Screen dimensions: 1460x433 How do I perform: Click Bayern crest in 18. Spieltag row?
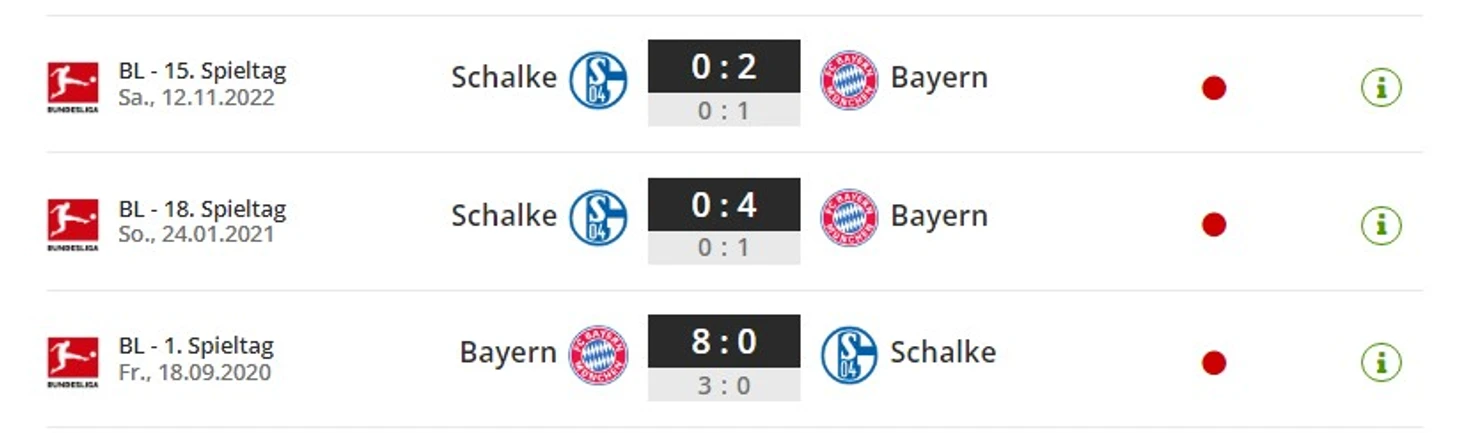[848, 217]
